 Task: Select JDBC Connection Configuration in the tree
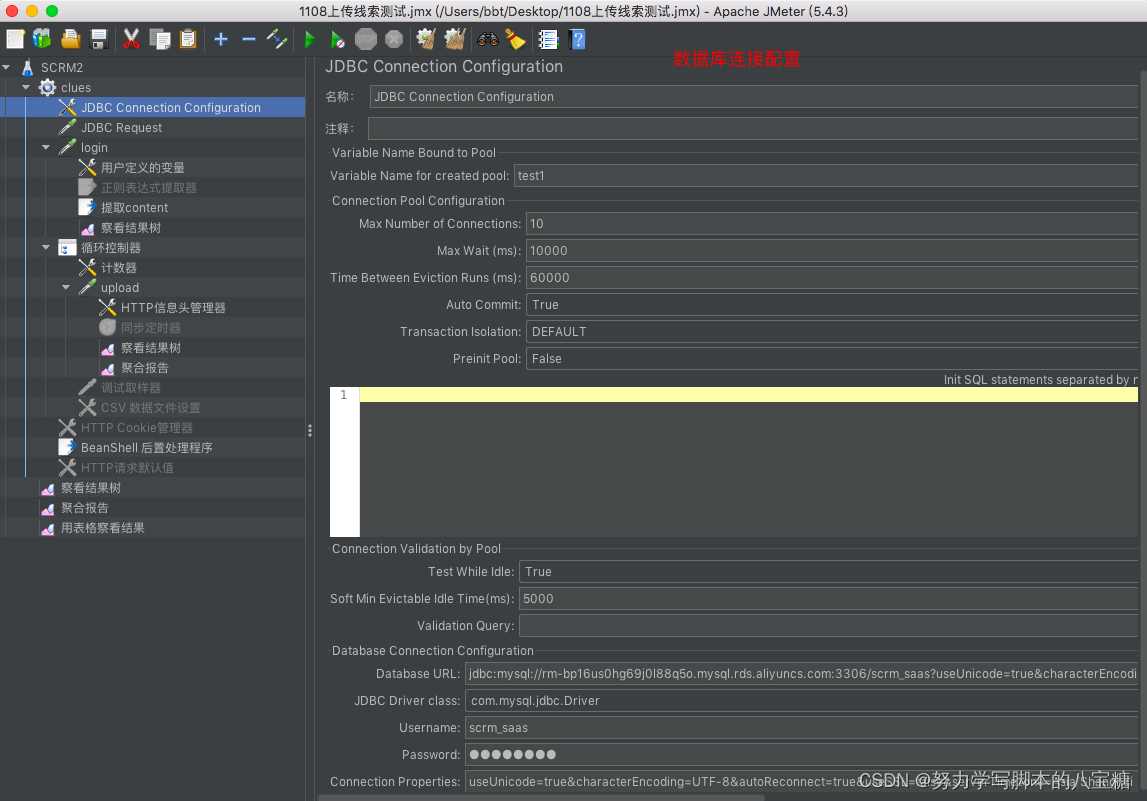(x=170, y=108)
